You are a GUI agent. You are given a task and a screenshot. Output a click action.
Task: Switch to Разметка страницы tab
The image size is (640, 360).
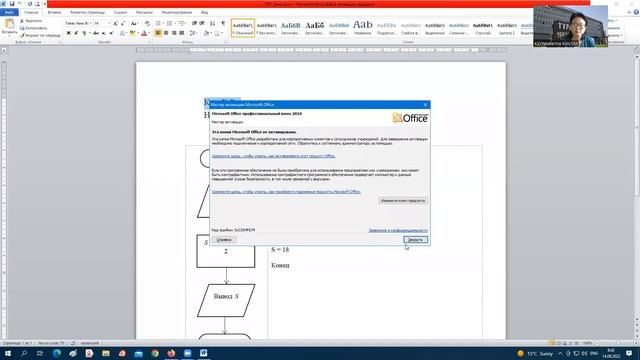point(88,13)
